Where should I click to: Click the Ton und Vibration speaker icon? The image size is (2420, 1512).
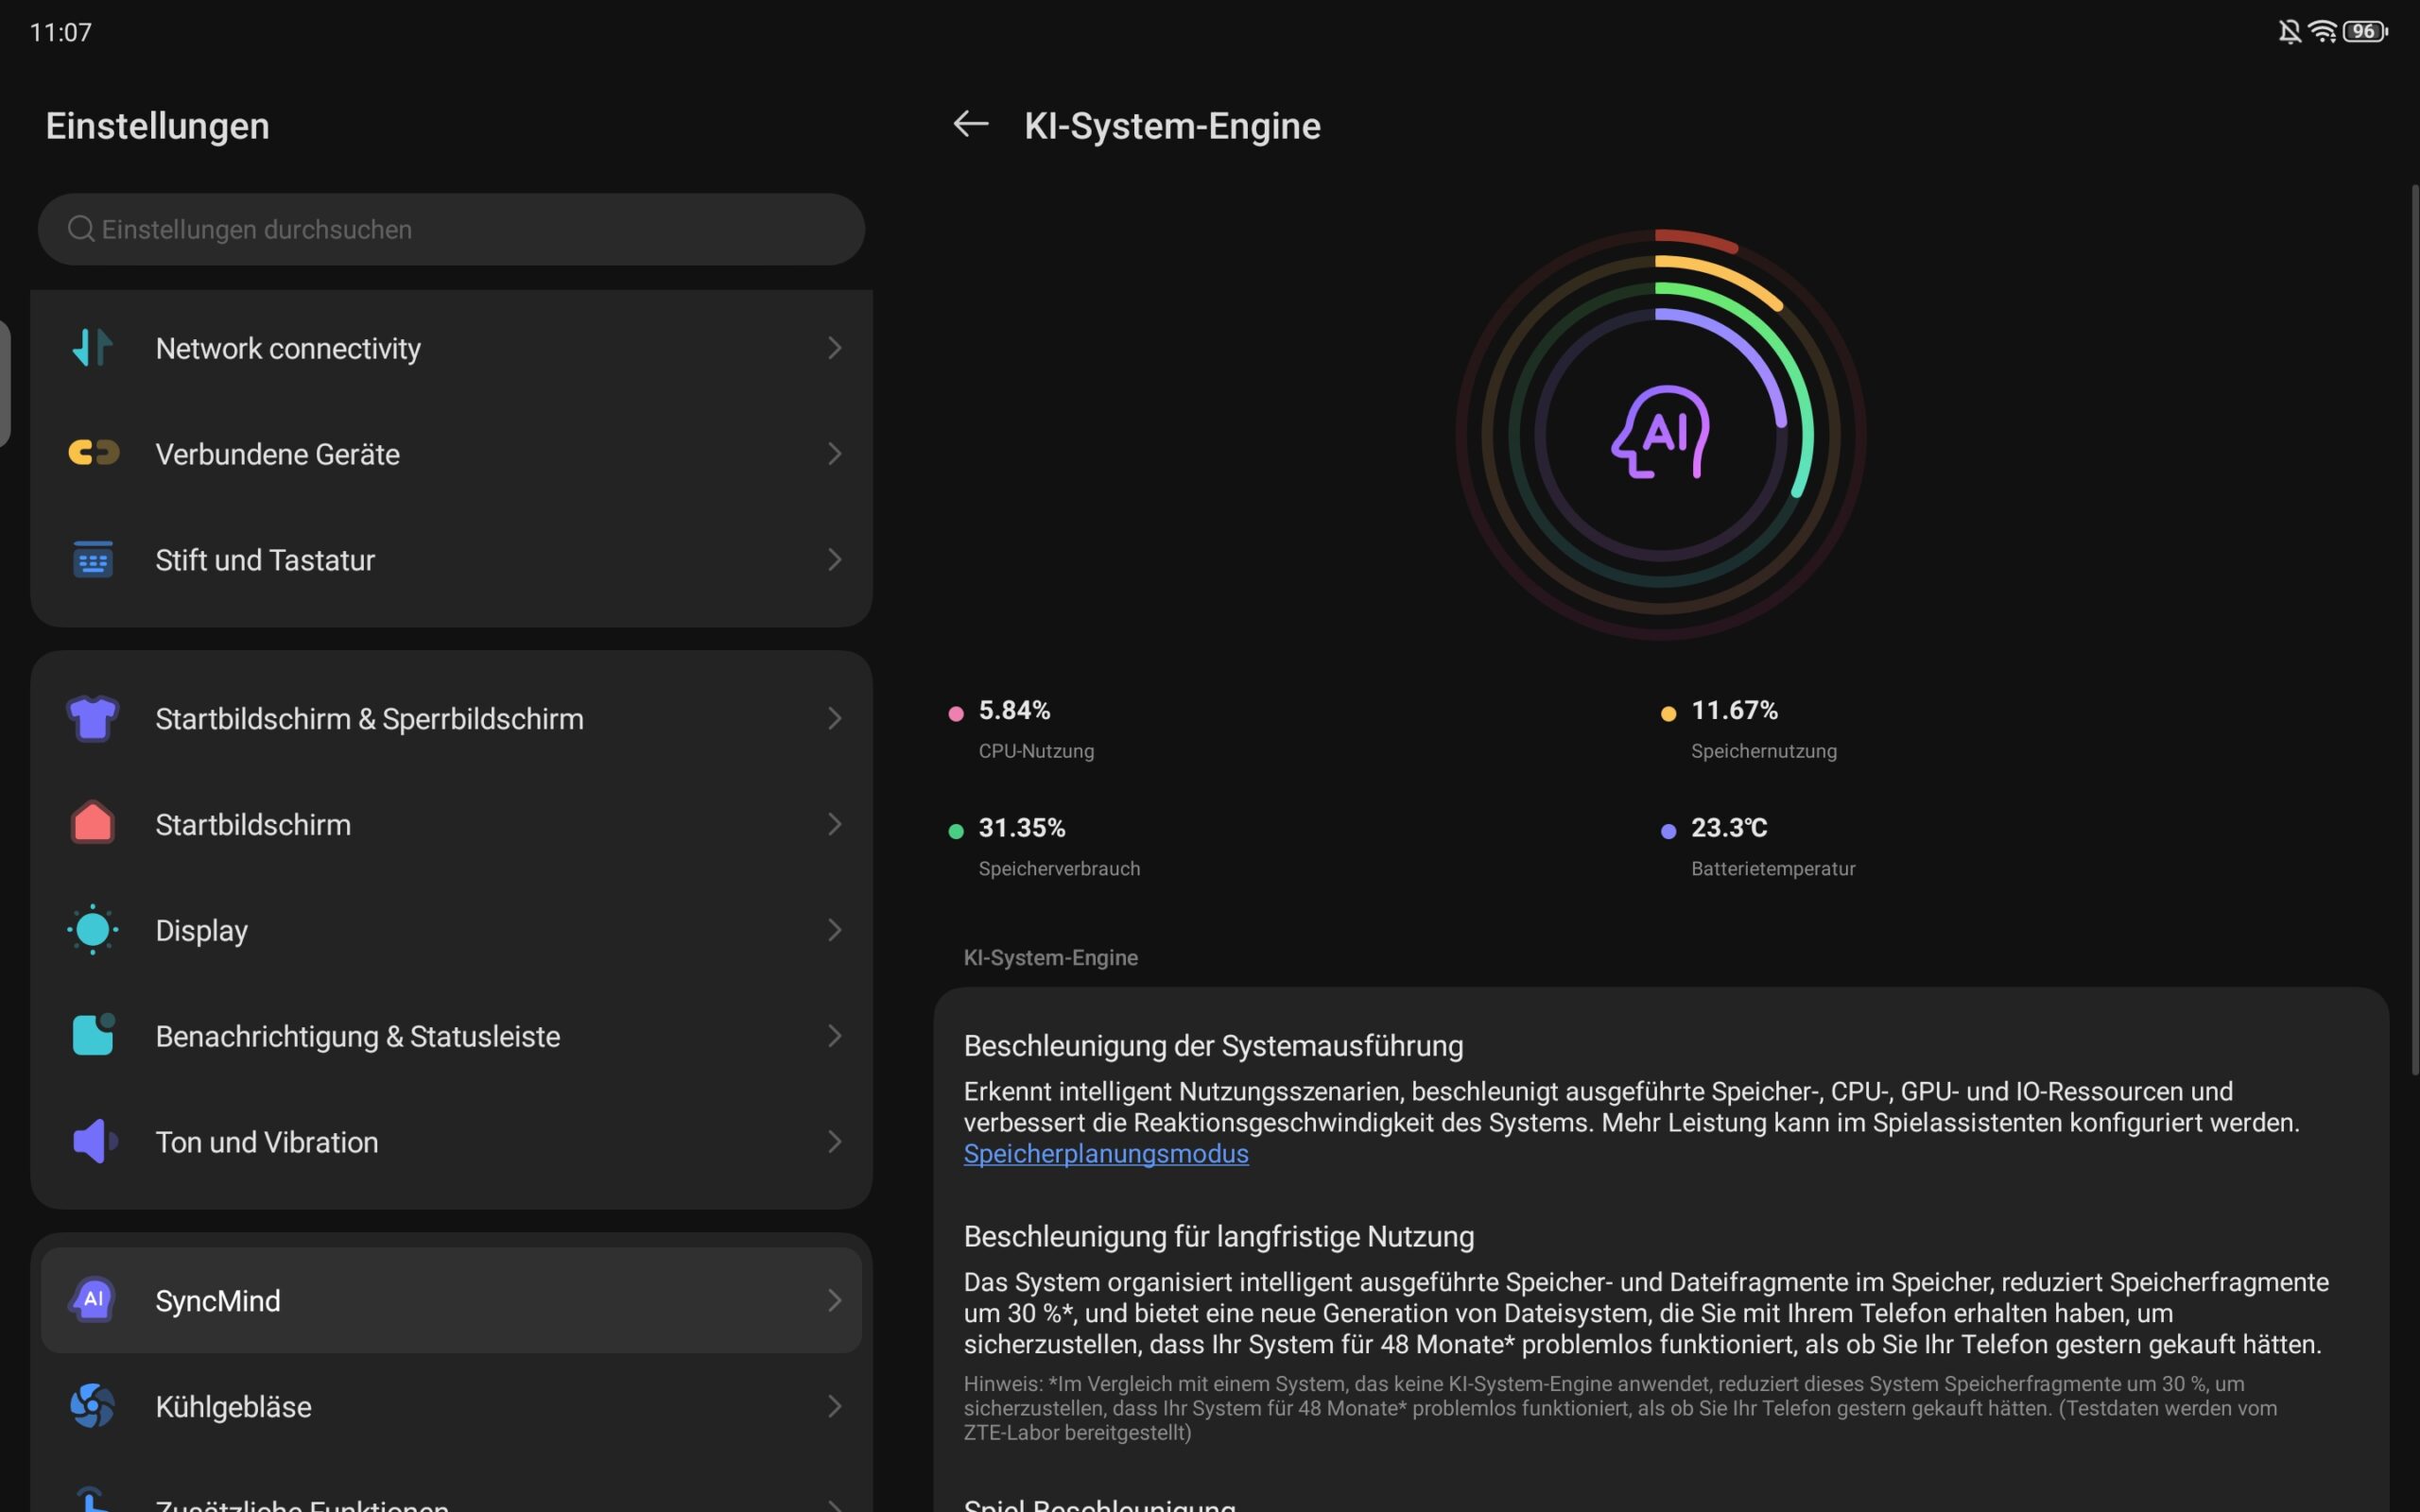pos(95,1141)
